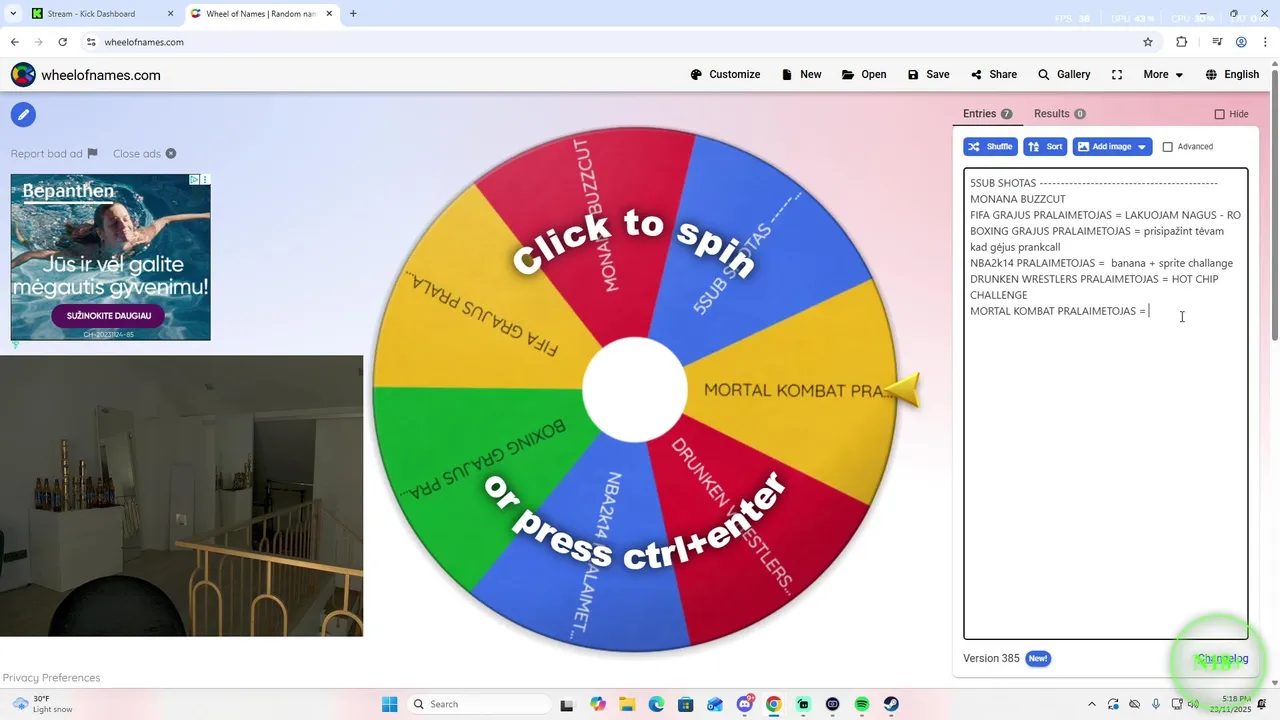Open Spotify from the taskbar
This screenshot has height=720, width=1280.
click(862, 704)
